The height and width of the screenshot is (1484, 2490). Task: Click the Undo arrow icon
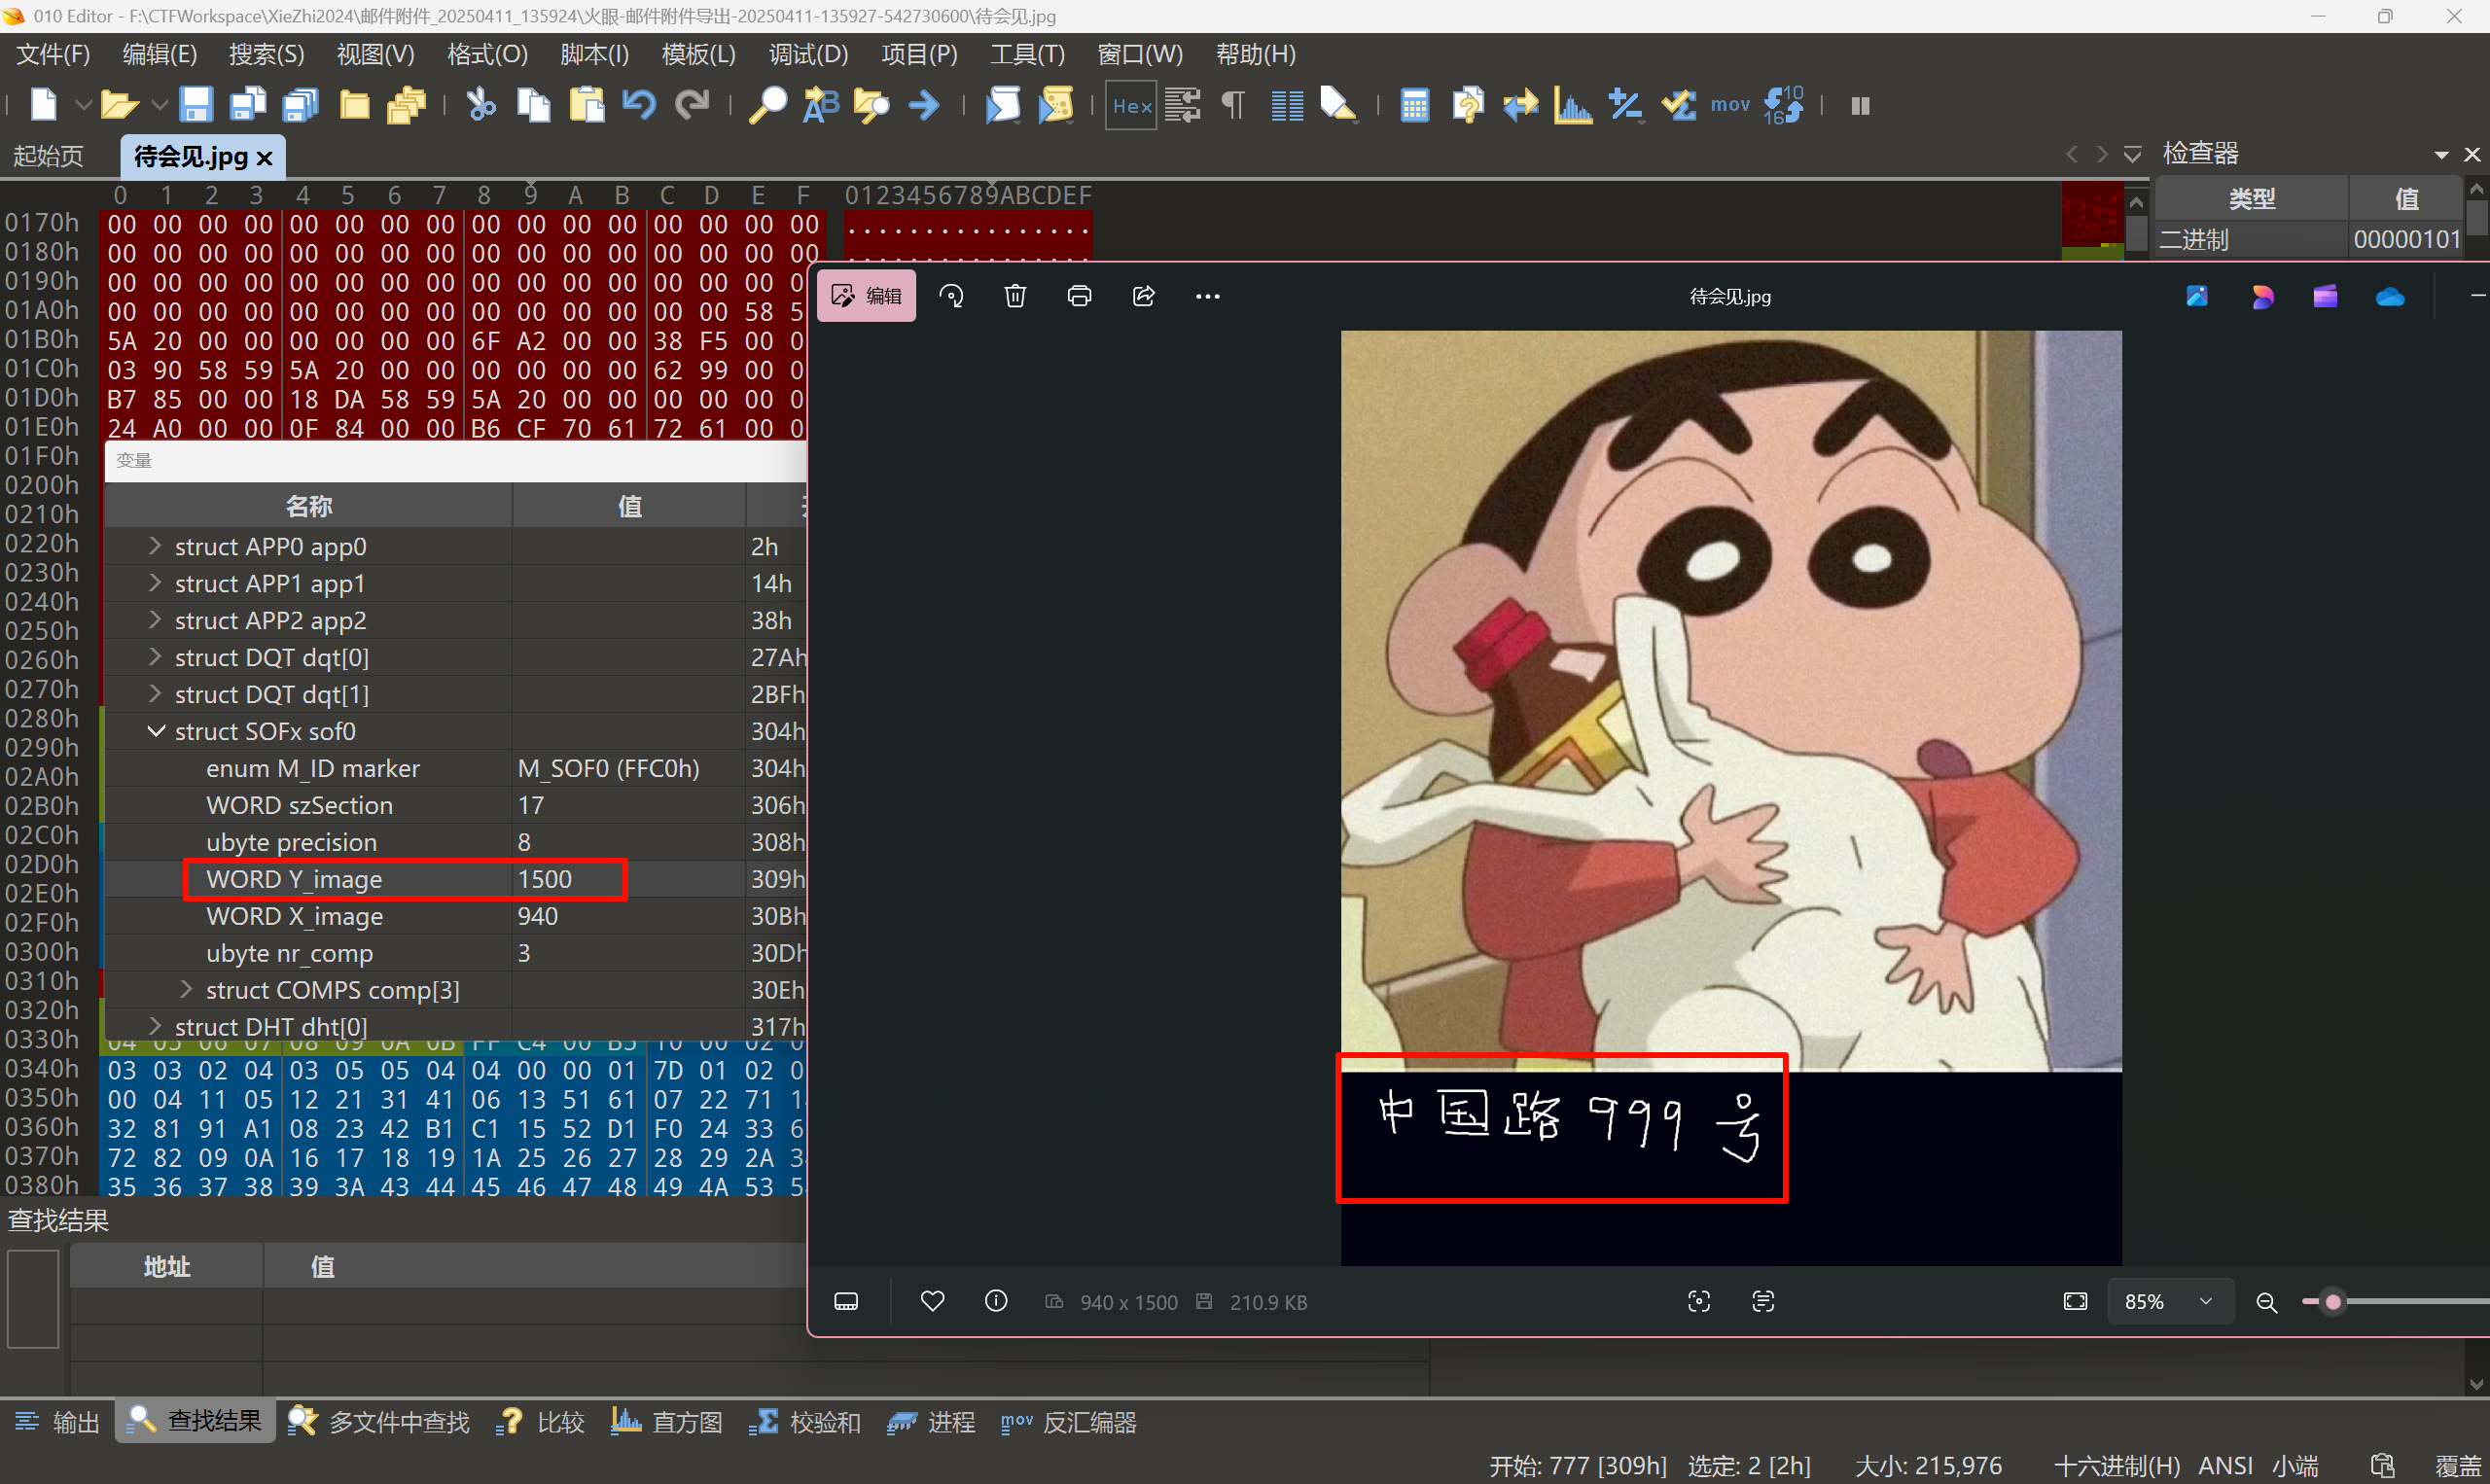639,105
